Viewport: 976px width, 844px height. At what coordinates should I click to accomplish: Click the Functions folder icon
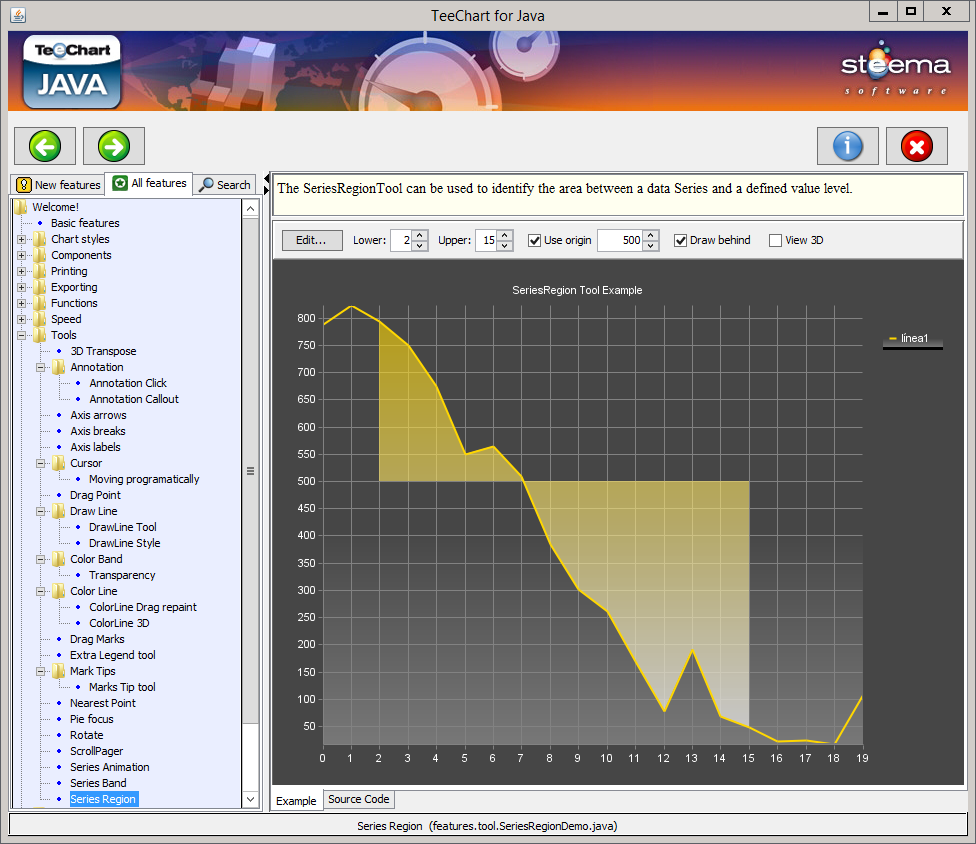click(40, 303)
